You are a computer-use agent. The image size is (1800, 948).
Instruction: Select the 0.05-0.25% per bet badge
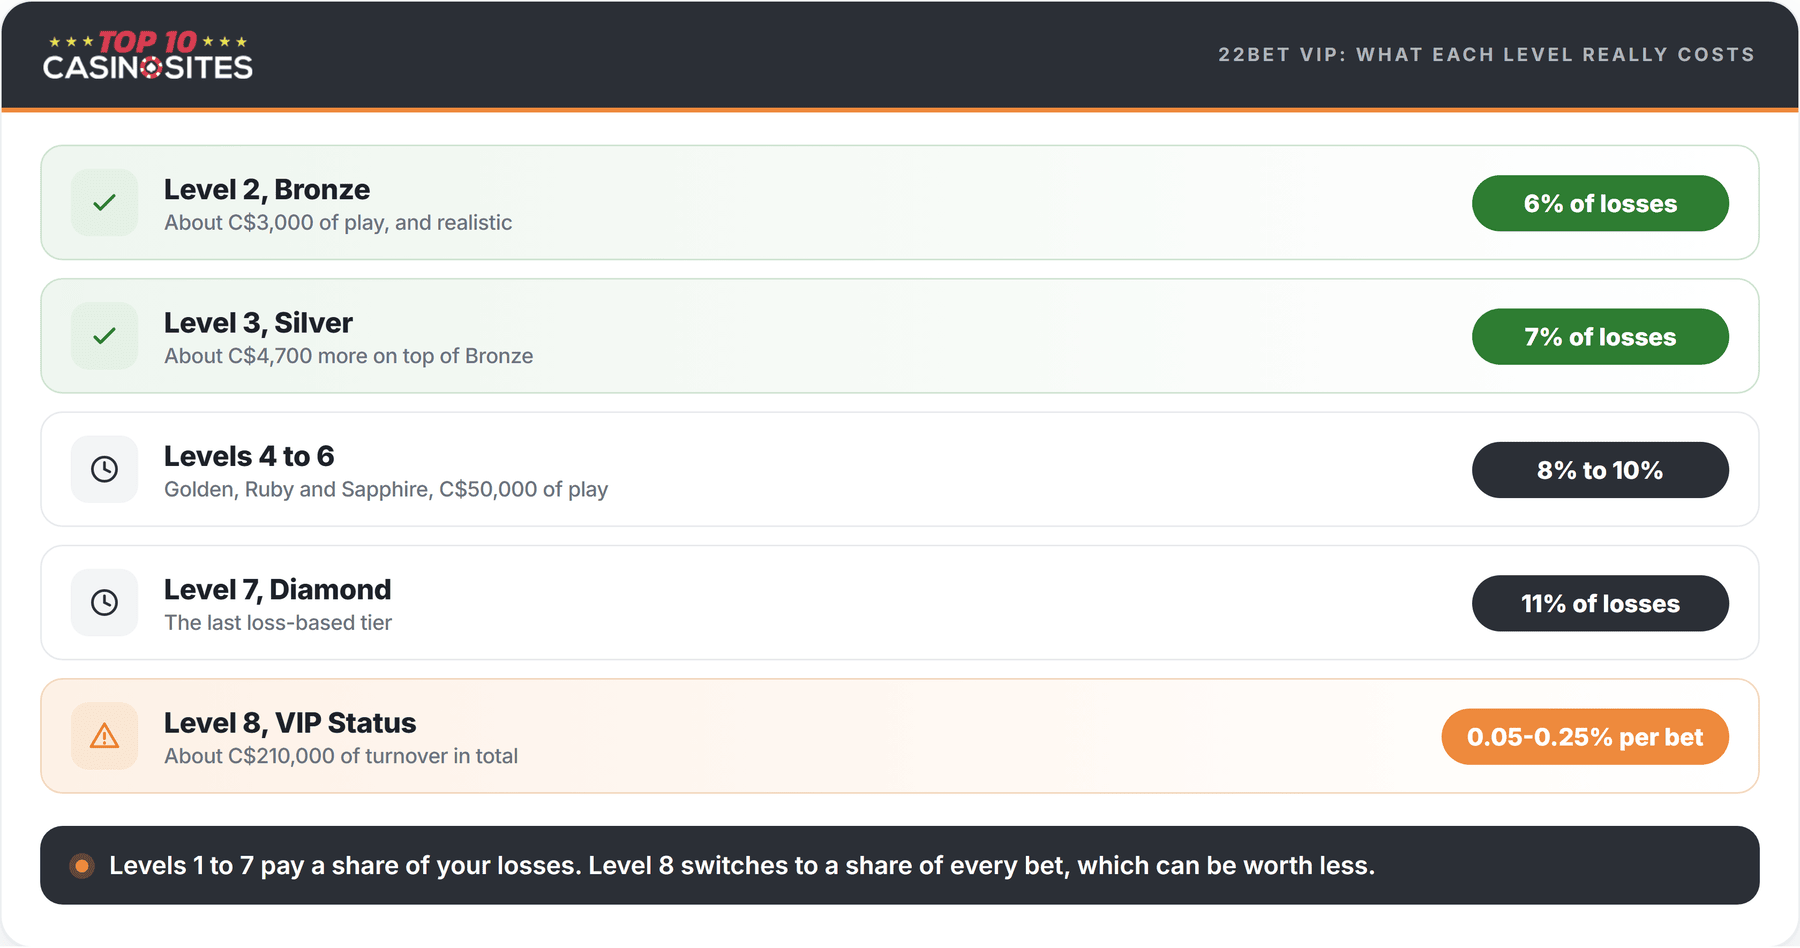[1585, 737]
